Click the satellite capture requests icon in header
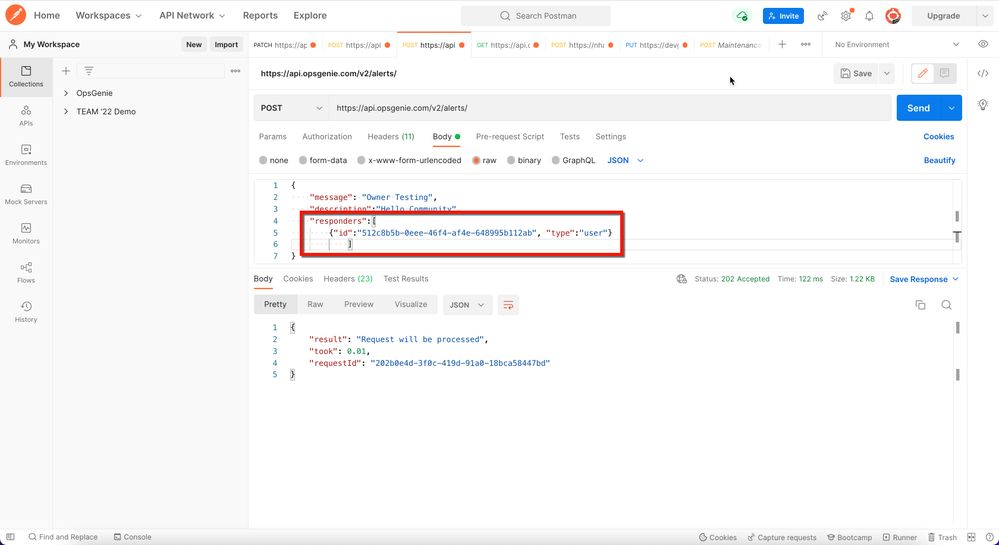Image resolution: width=999 pixels, height=545 pixels. tap(823, 16)
